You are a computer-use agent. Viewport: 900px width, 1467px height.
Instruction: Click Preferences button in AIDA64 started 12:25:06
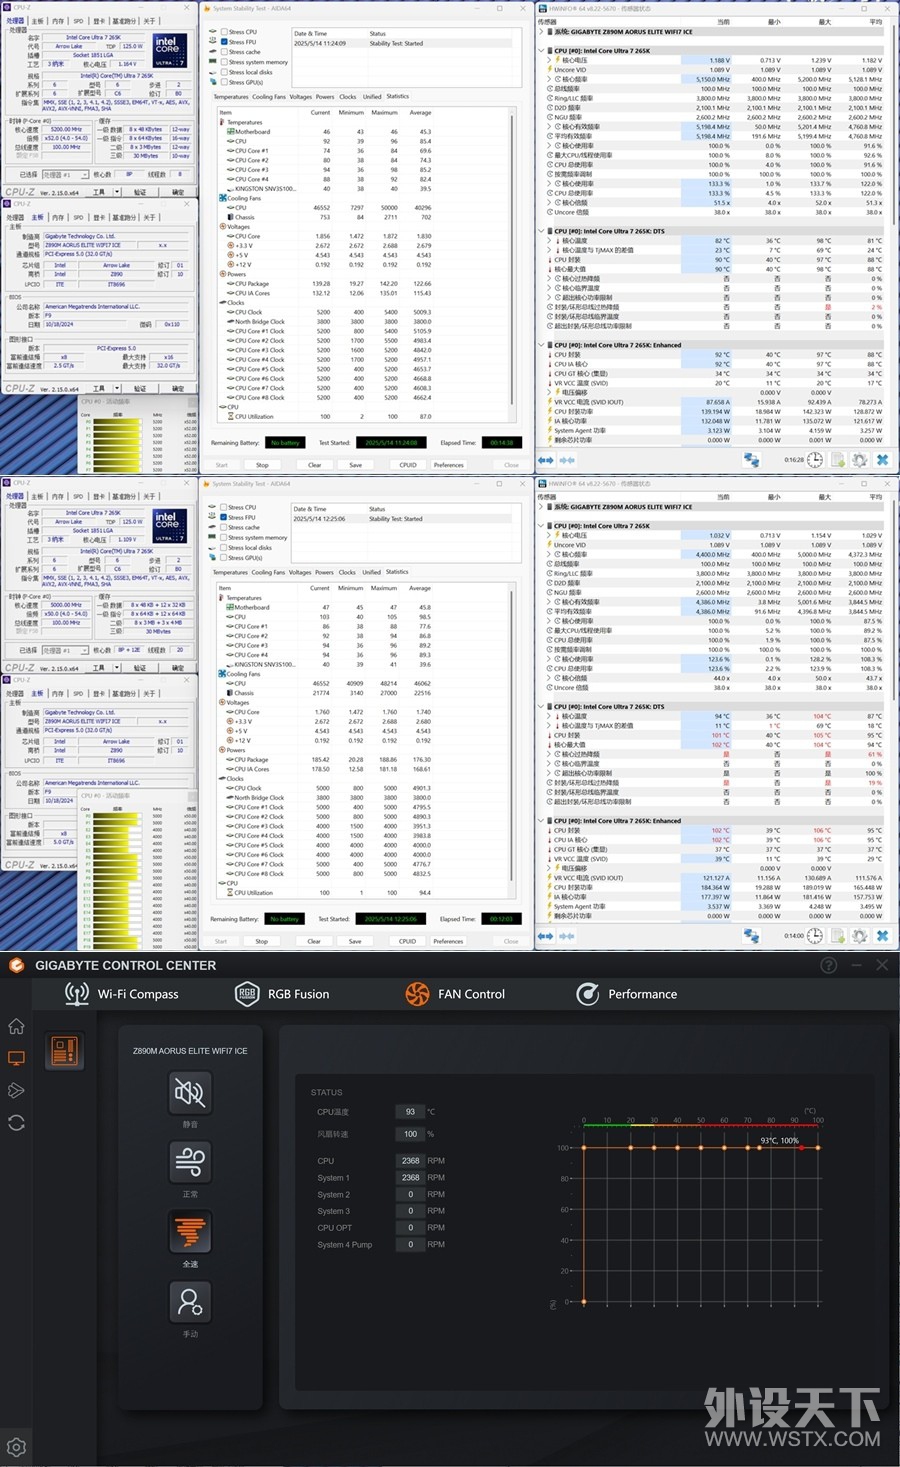(x=448, y=941)
